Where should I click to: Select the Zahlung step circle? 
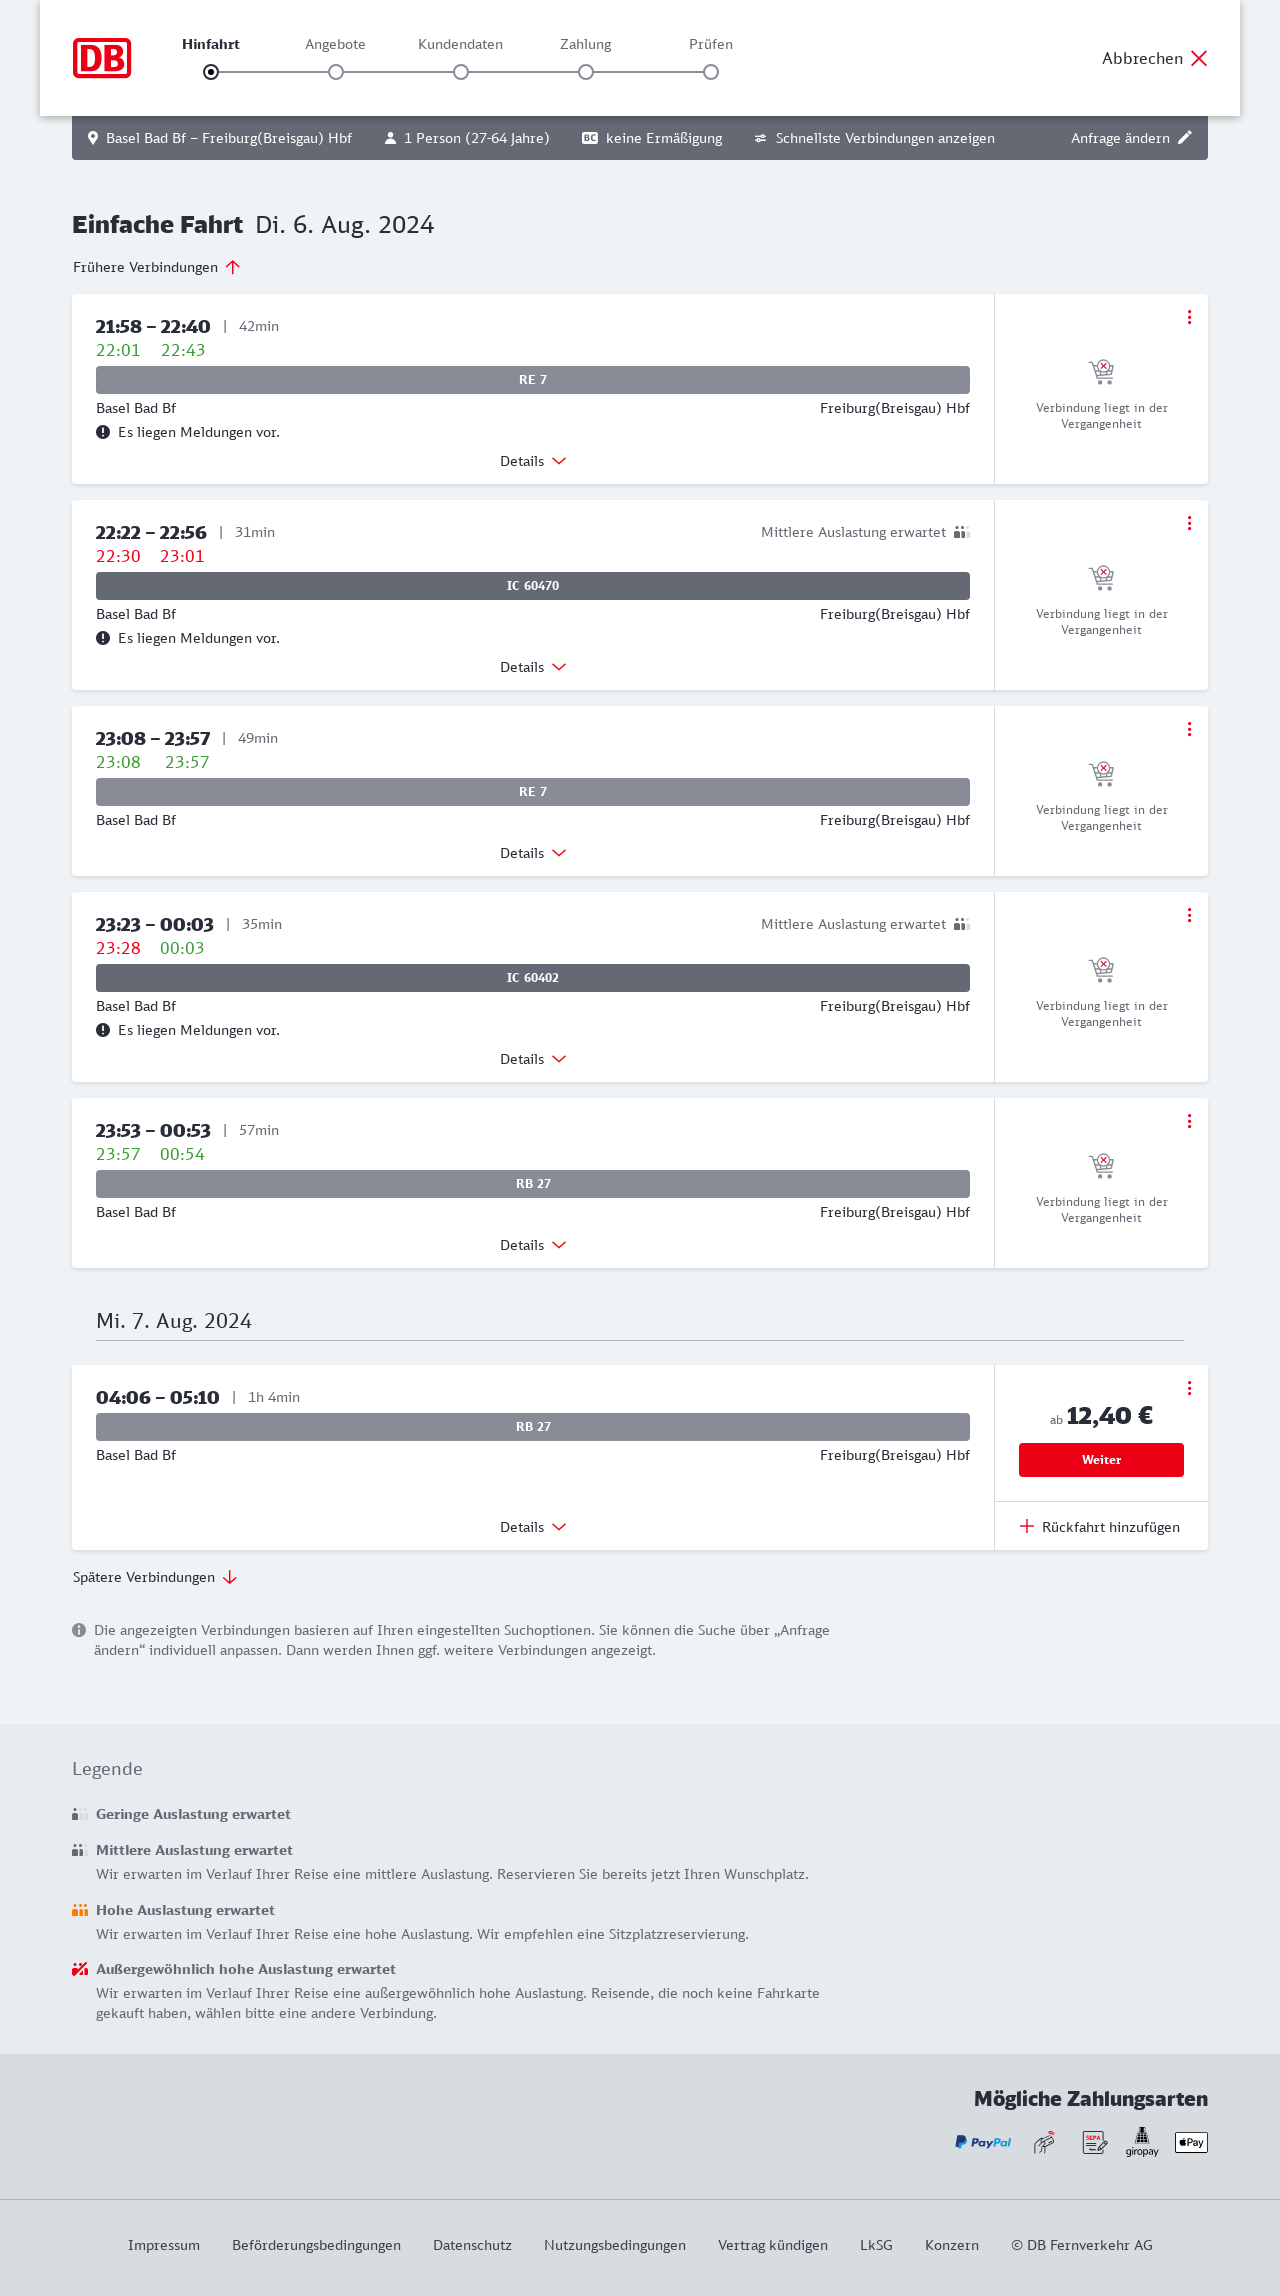point(586,72)
